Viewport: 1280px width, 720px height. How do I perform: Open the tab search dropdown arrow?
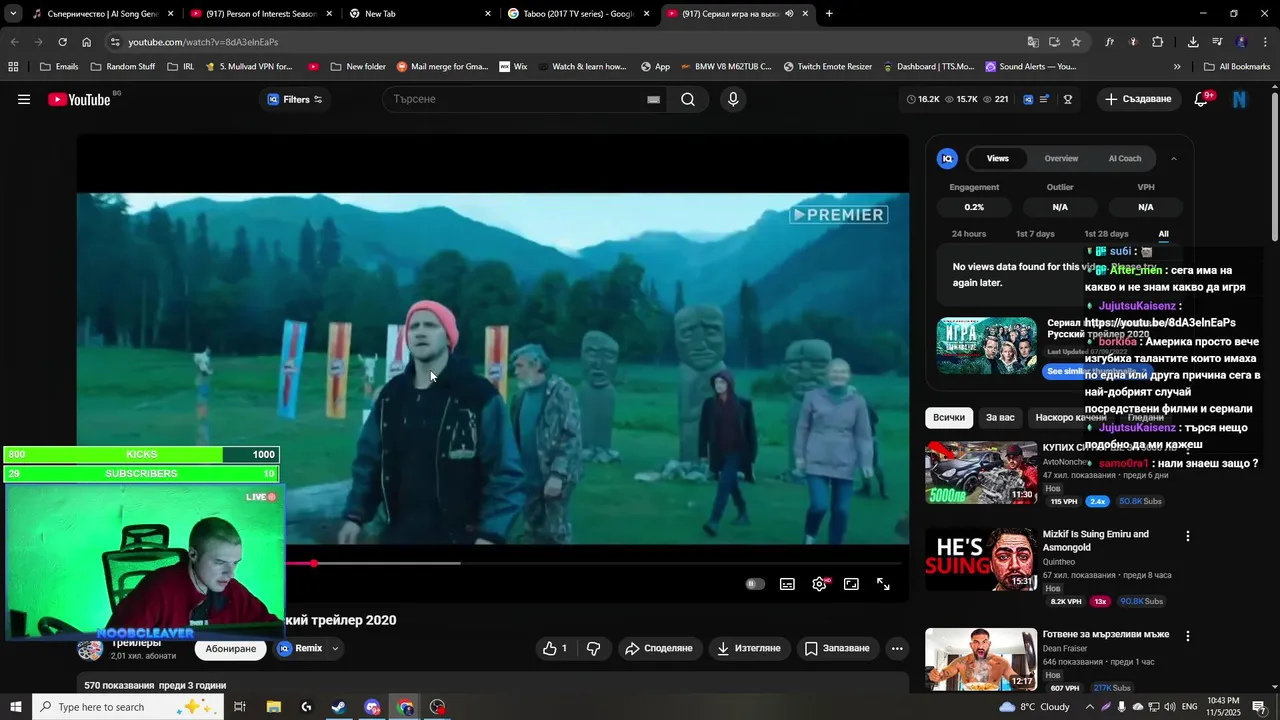13,14
